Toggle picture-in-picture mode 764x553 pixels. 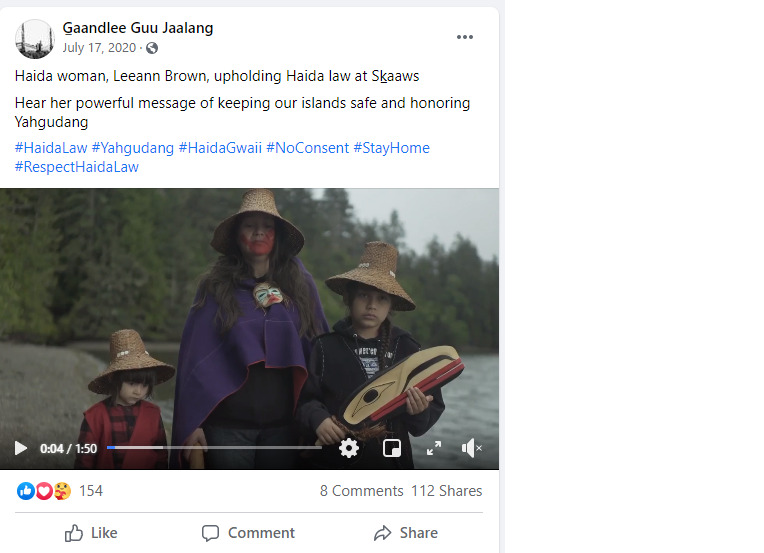(392, 448)
